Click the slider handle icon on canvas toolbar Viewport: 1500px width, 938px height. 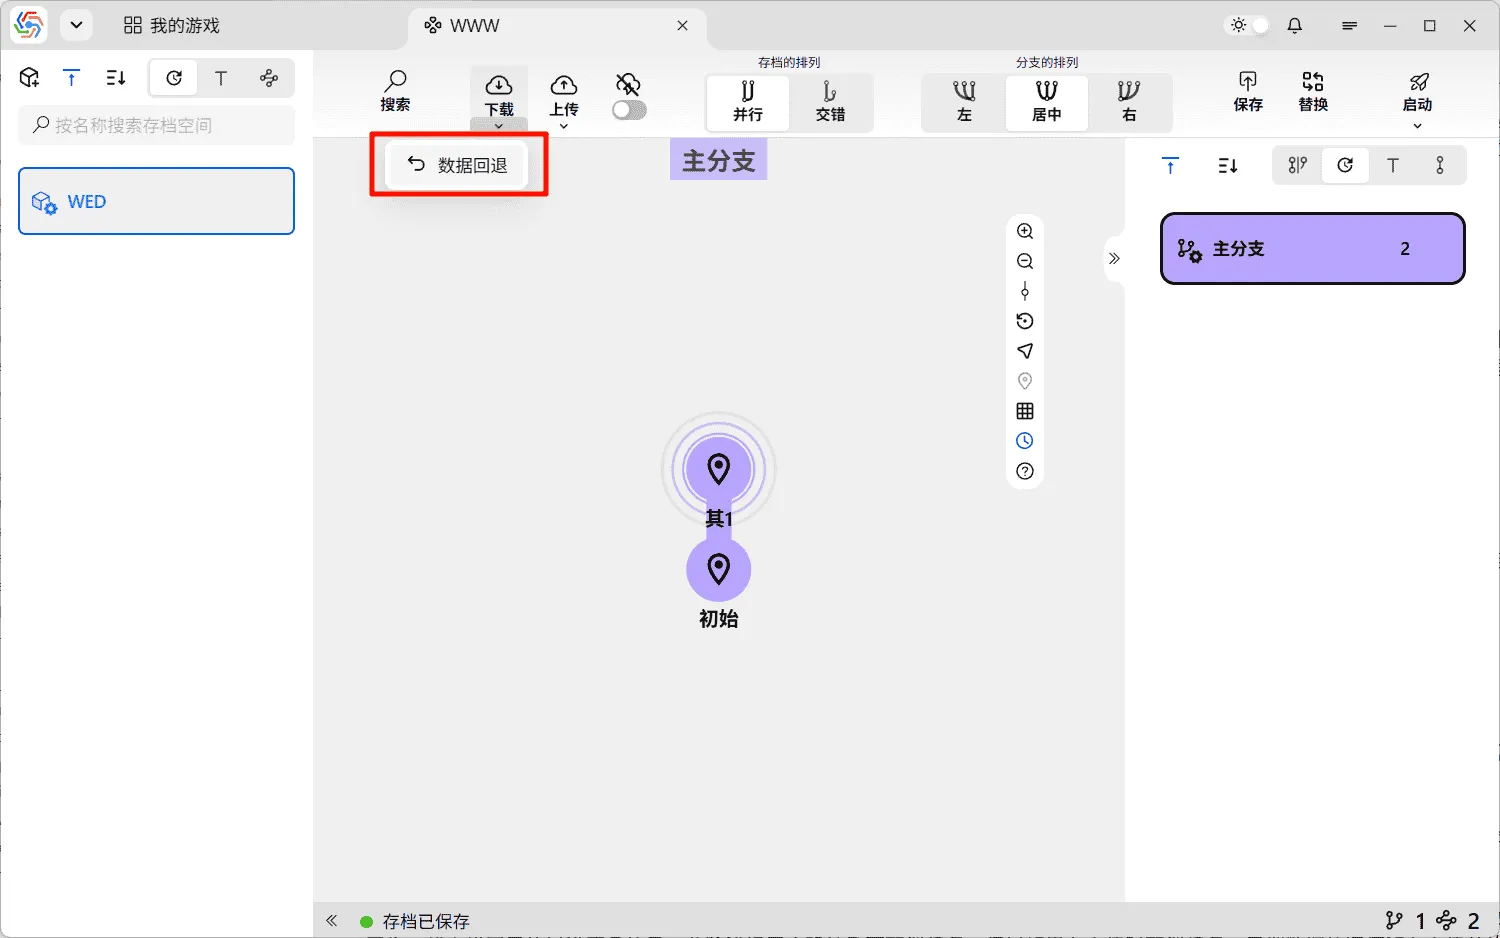1024,291
